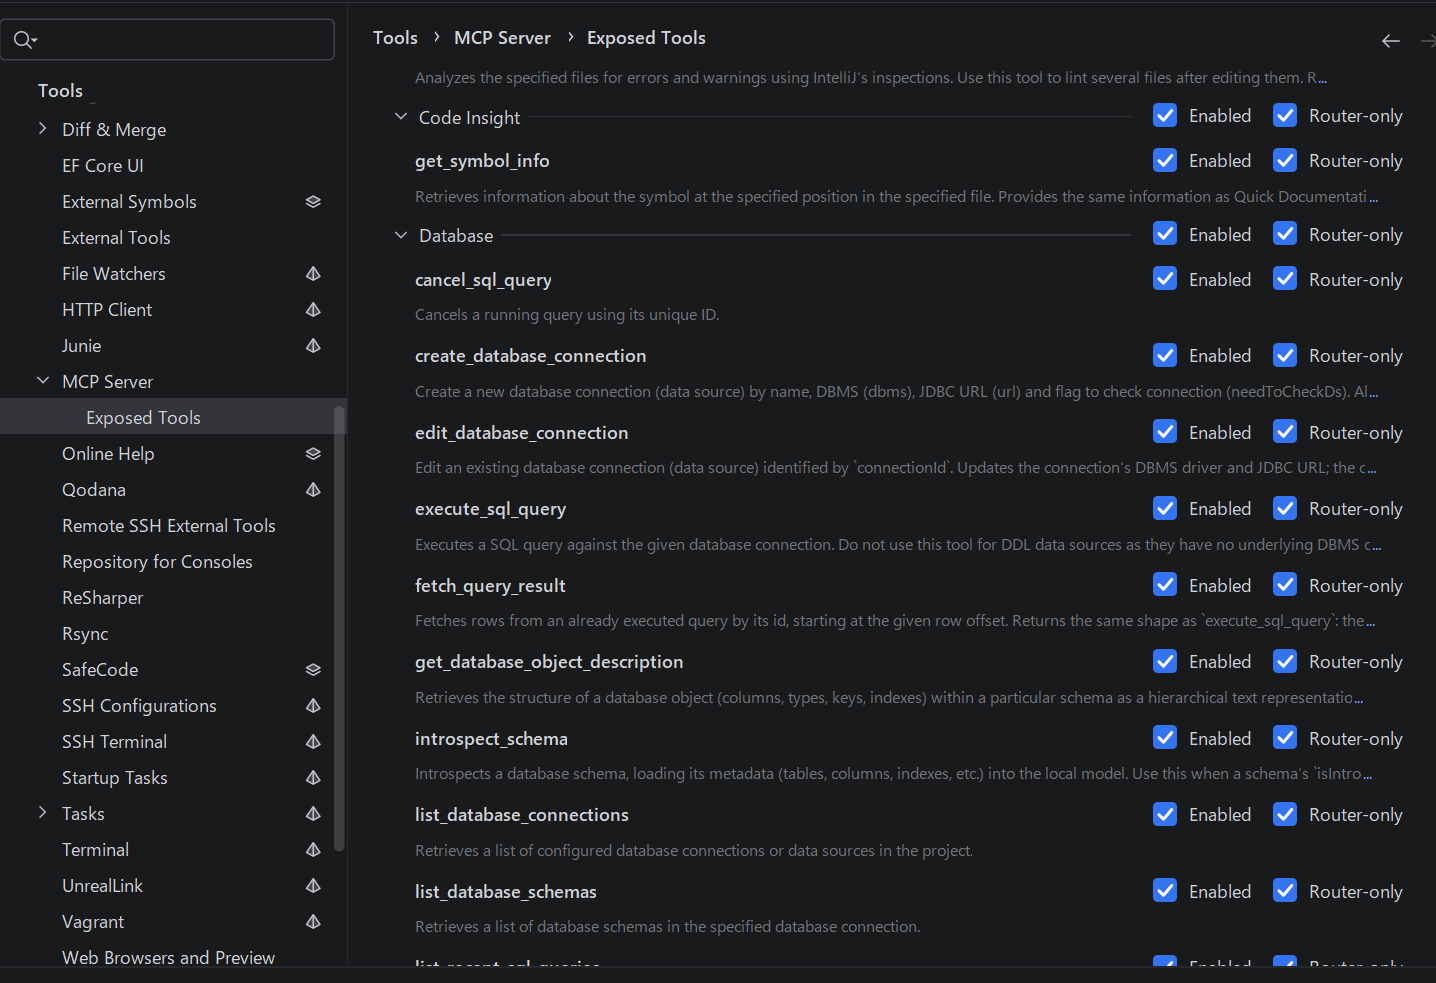The width and height of the screenshot is (1436, 983).
Task: Toggle Router-only for create_database_connection
Action: pyautogui.click(x=1285, y=356)
